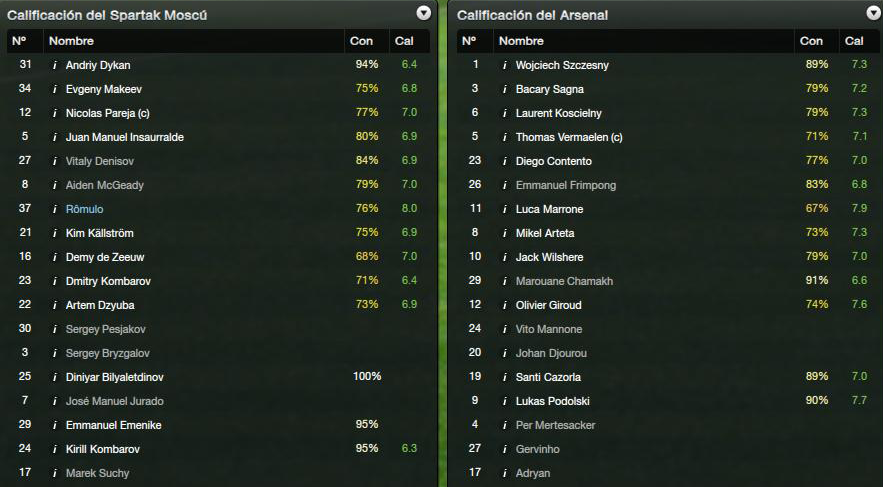Click info icon beside Santi Cazorla
Image resolution: width=883 pixels, height=487 pixels.
click(505, 377)
